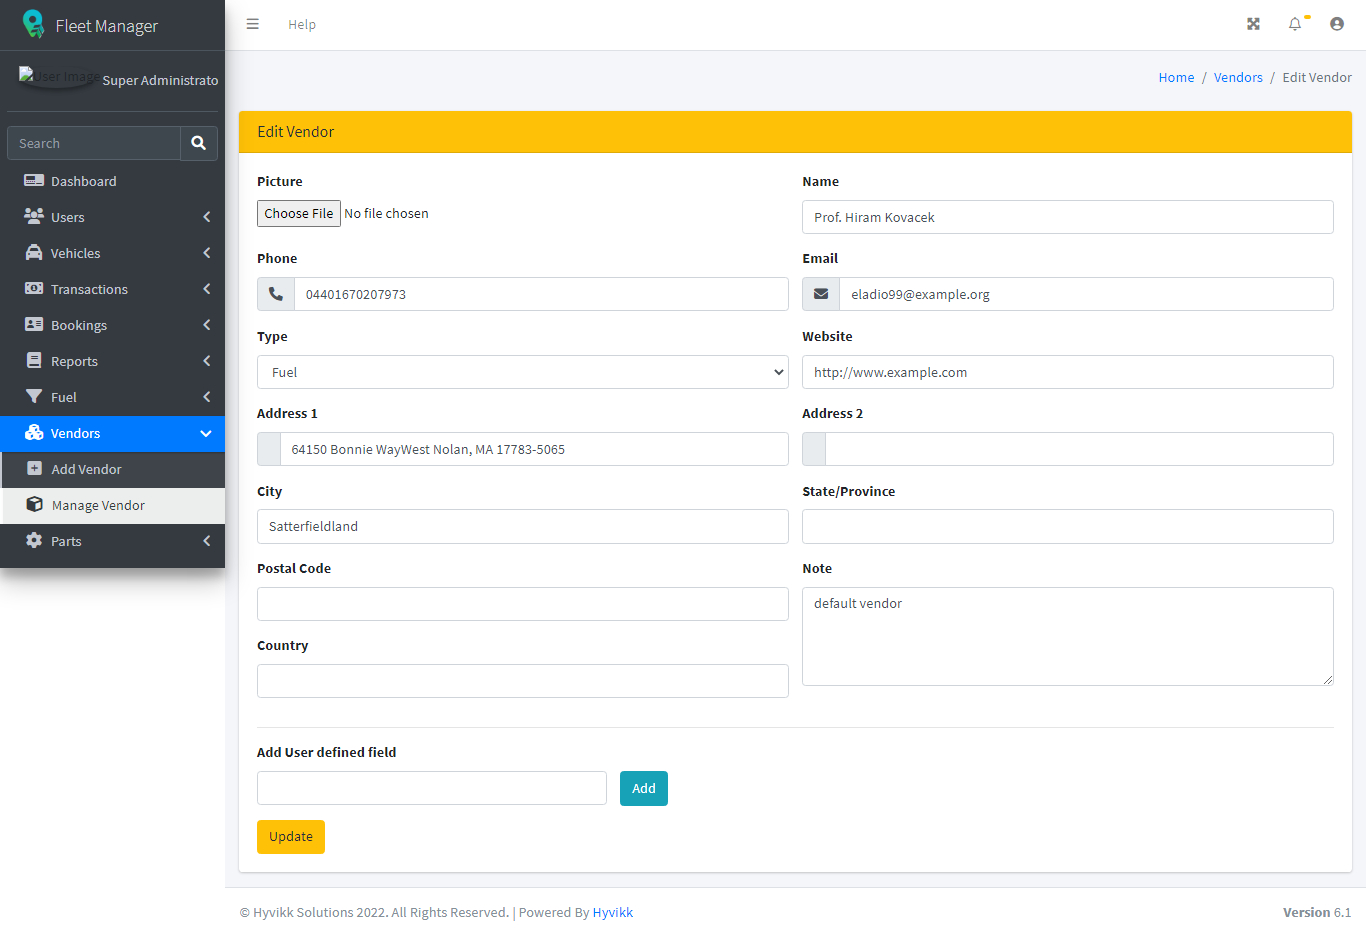The image size is (1366, 952).
Task: Click the Choose File button
Action: pyautogui.click(x=299, y=213)
